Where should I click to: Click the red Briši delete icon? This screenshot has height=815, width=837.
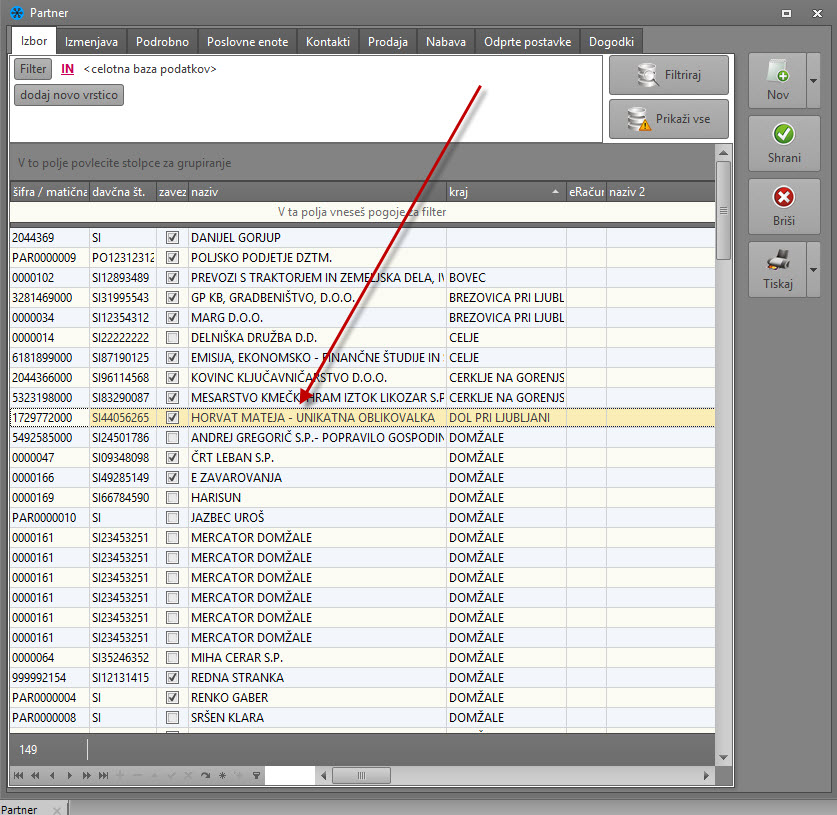click(784, 197)
